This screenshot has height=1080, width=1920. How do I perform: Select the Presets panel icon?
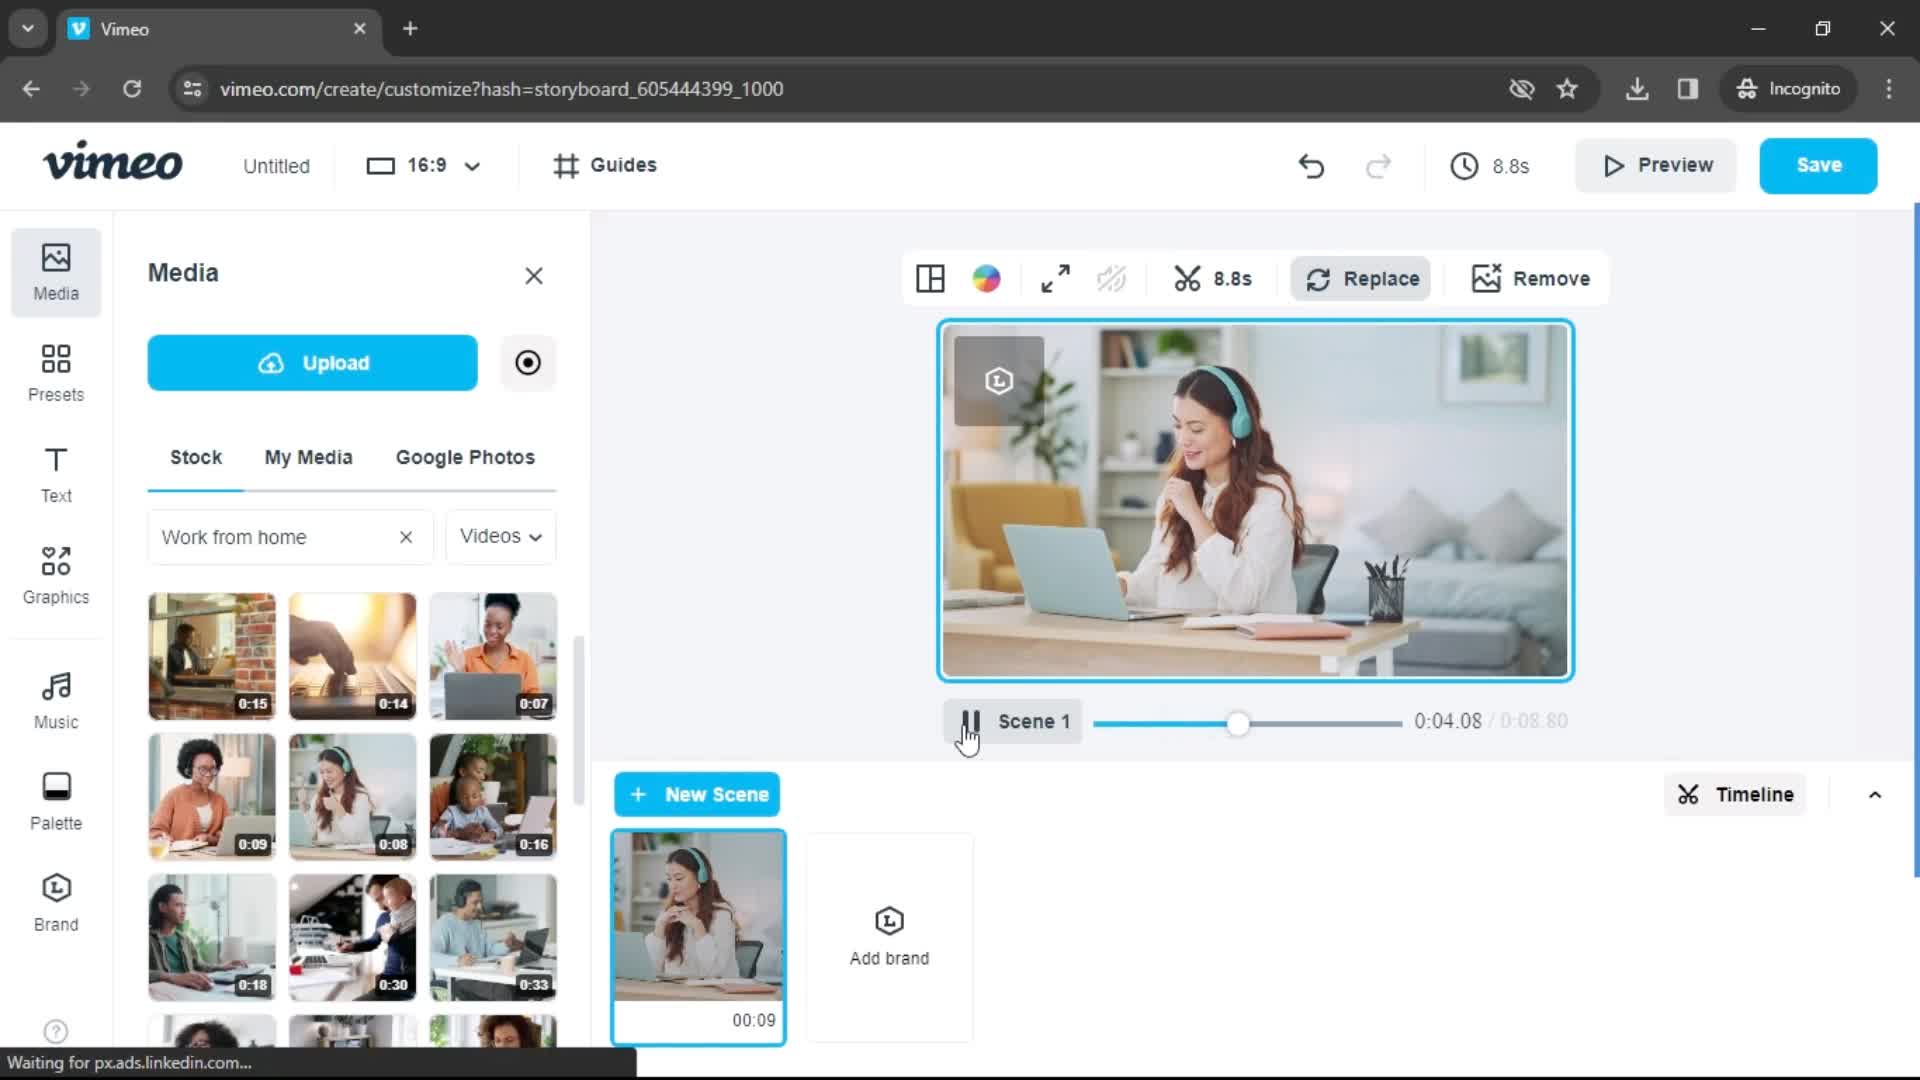coord(55,373)
